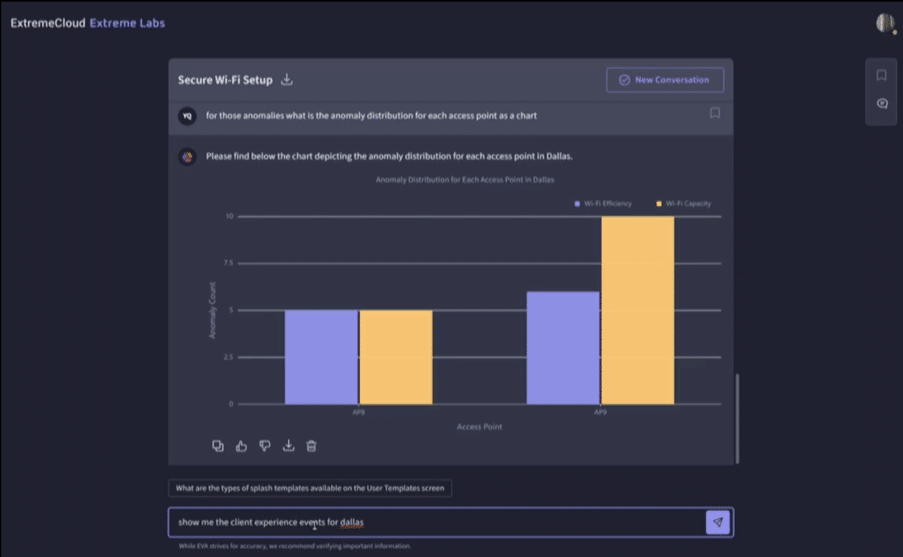The image size is (903, 557).
Task: Click the message input field
Action: (435, 522)
